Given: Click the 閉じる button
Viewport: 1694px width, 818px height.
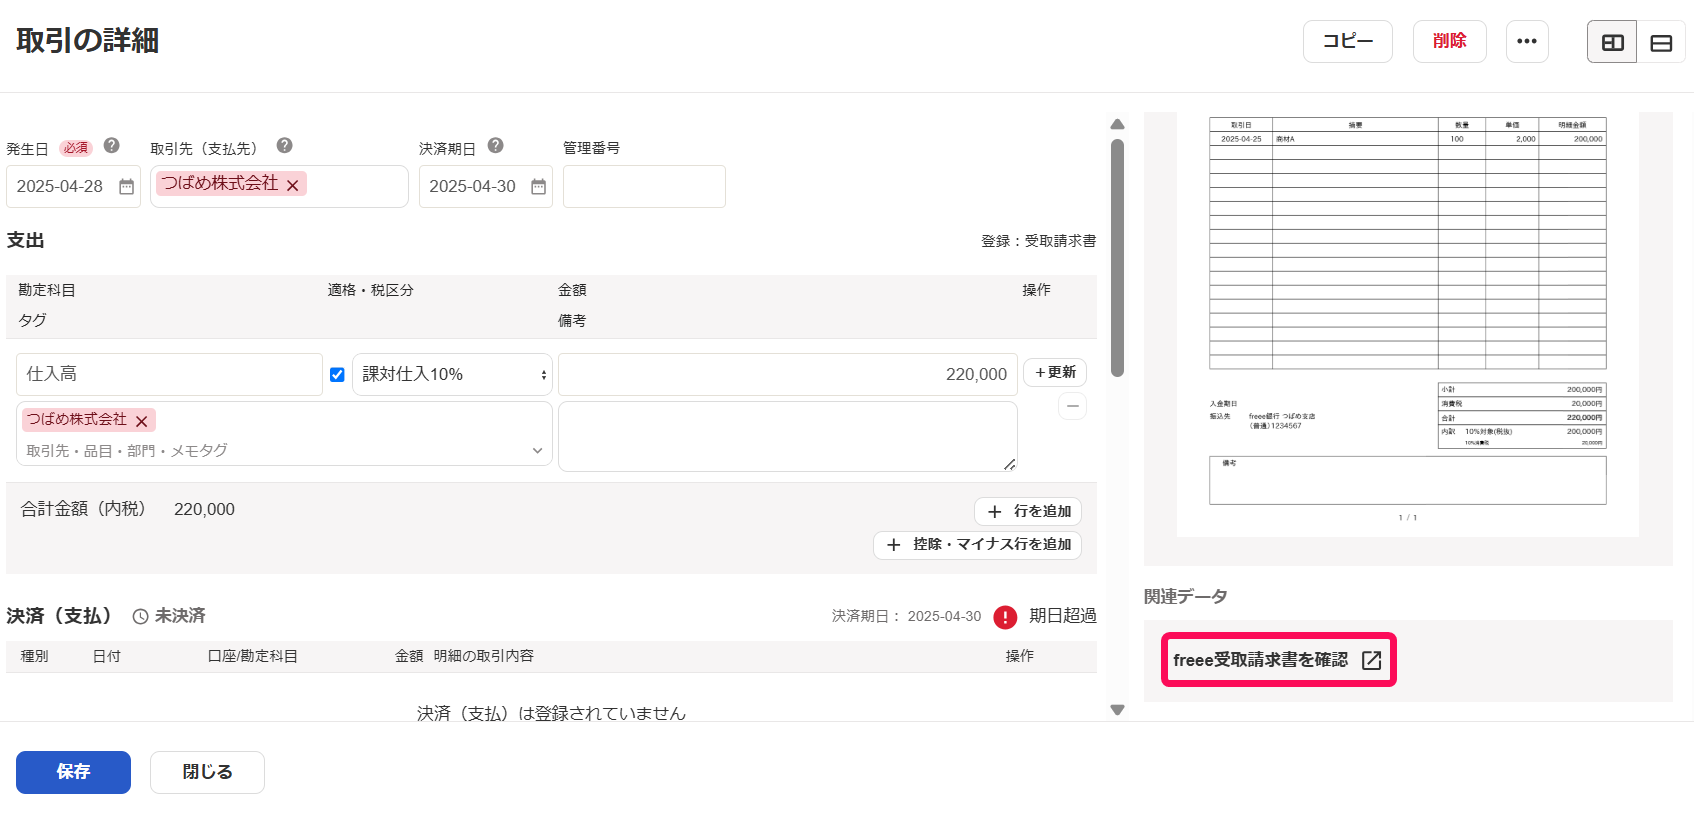Looking at the screenshot, I should [207, 772].
